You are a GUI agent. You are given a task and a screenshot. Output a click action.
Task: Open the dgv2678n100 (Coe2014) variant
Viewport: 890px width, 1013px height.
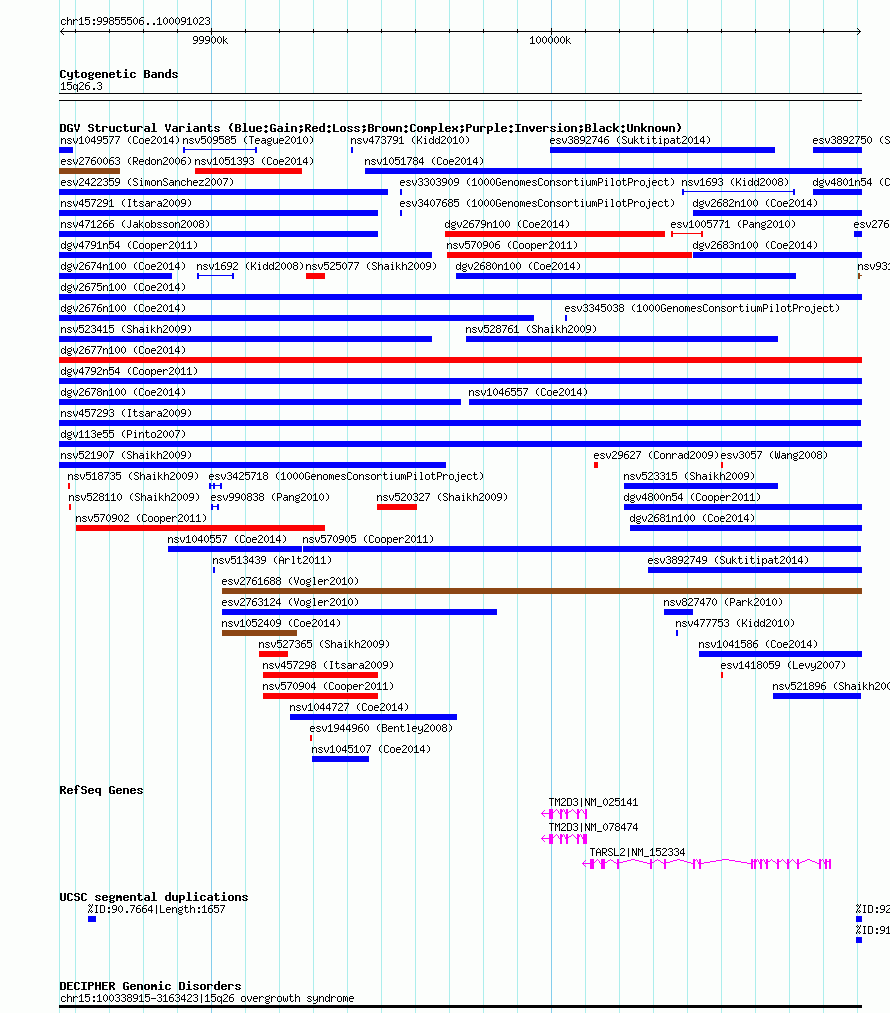point(260,402)
